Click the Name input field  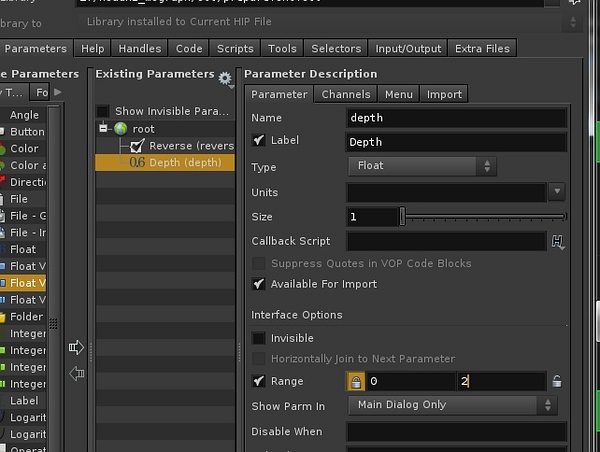456,118
